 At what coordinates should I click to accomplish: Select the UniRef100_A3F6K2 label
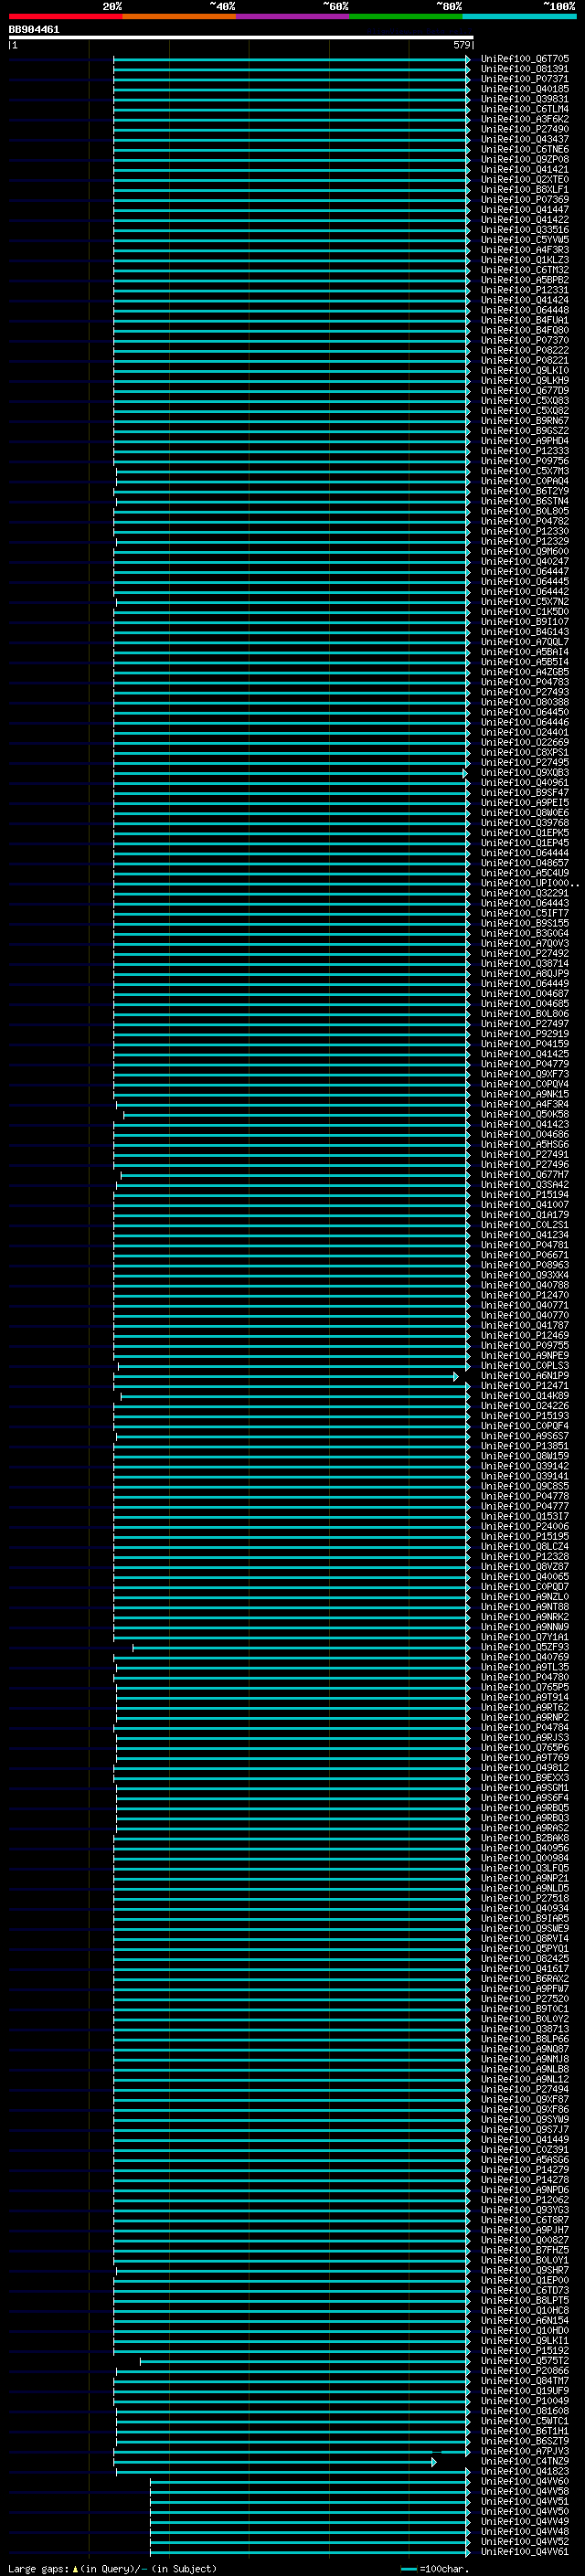click(525, 119)
